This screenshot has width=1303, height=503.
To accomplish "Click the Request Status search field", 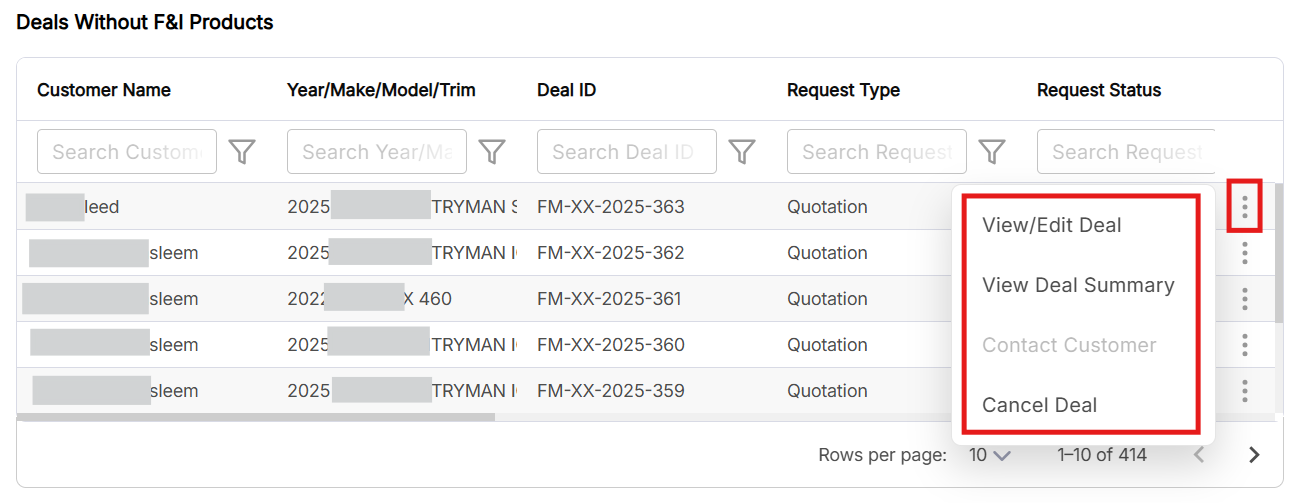I will click(1126, 152).
